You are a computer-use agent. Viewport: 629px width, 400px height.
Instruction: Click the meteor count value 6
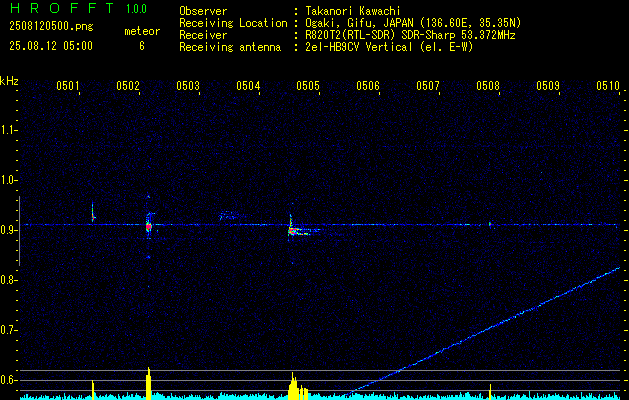(142, 46)
